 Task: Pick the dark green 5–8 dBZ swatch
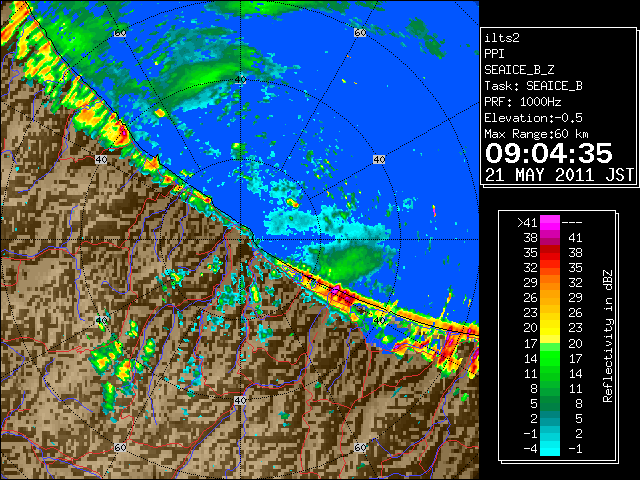click(550, 404)
